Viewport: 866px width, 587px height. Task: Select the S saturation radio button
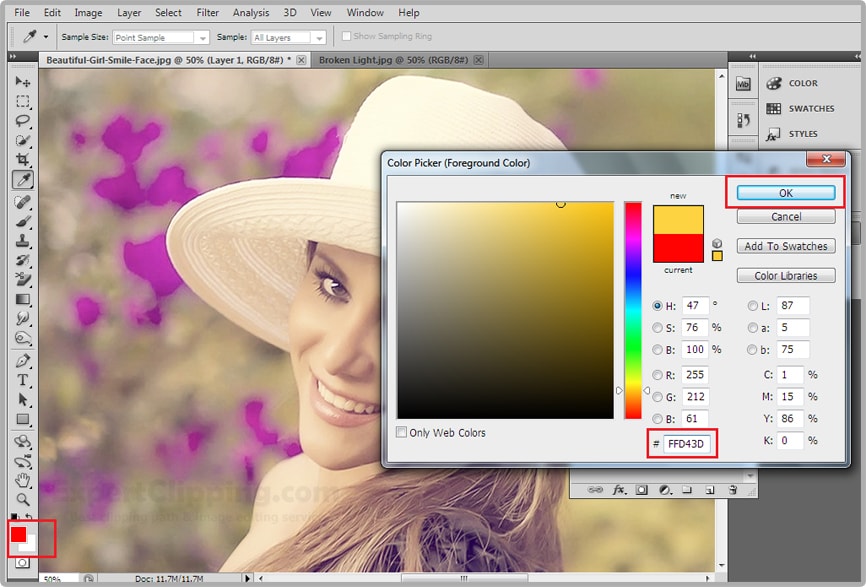pos(657,328)
